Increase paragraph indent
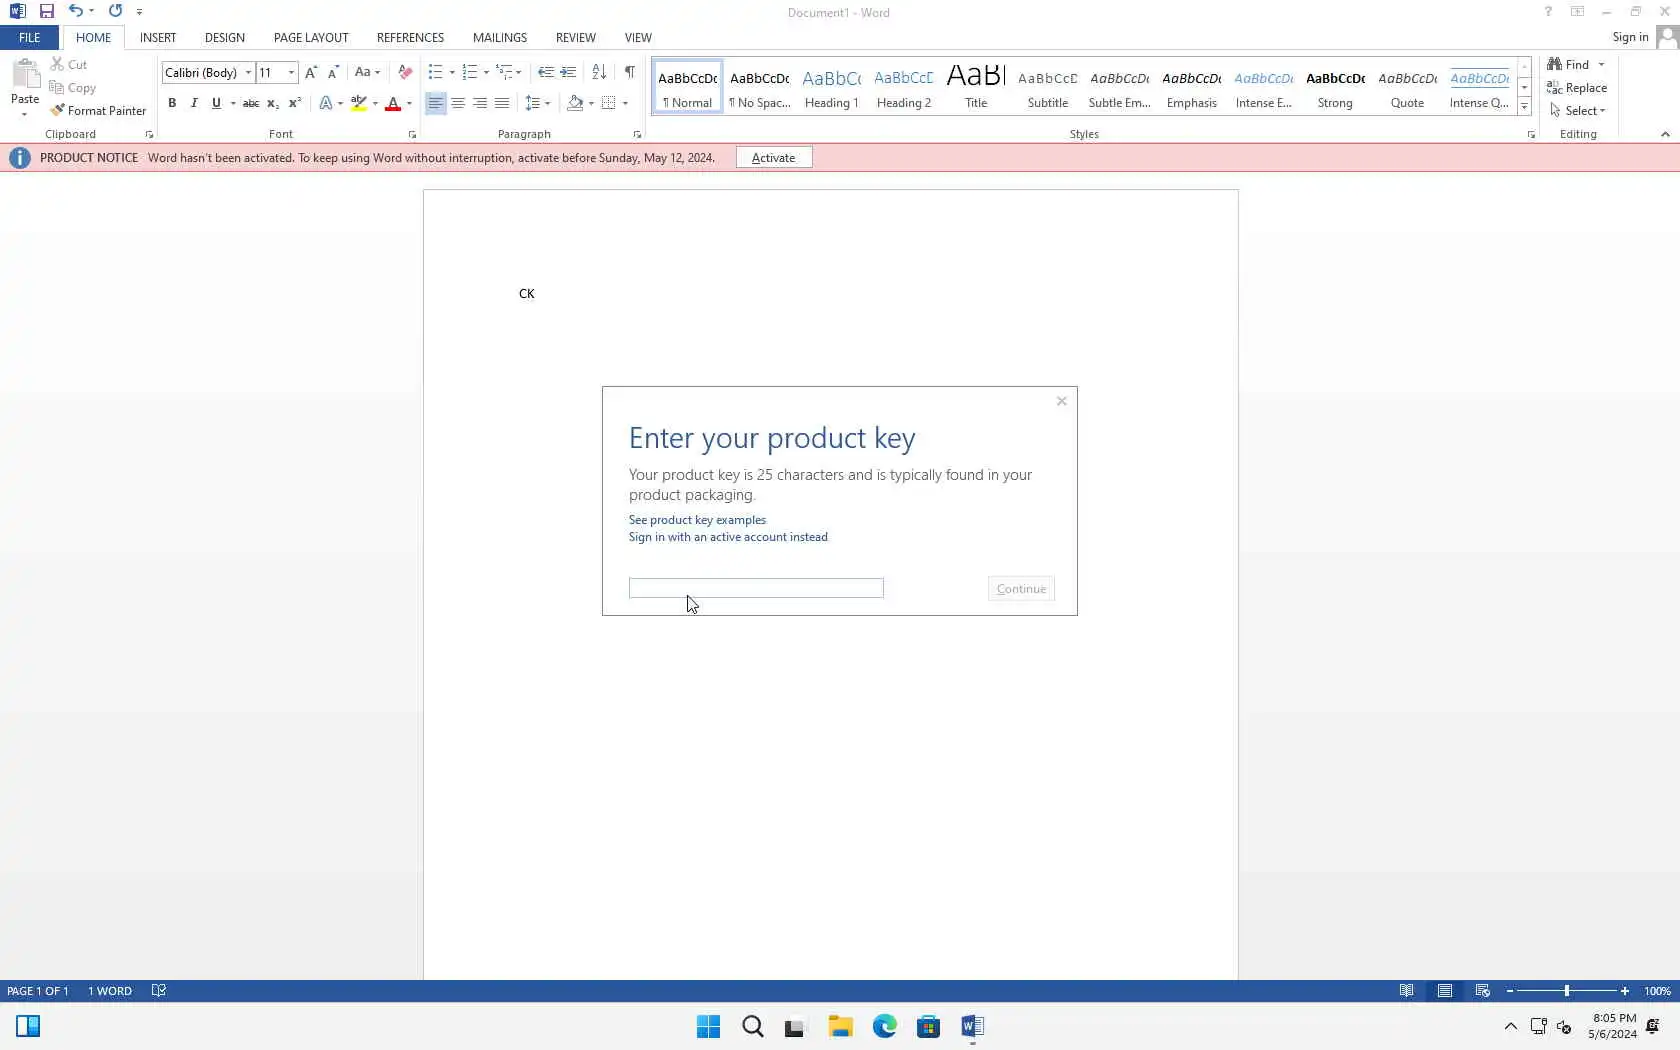Screen dimensions: 1680x1050 [x=568, y=72]
